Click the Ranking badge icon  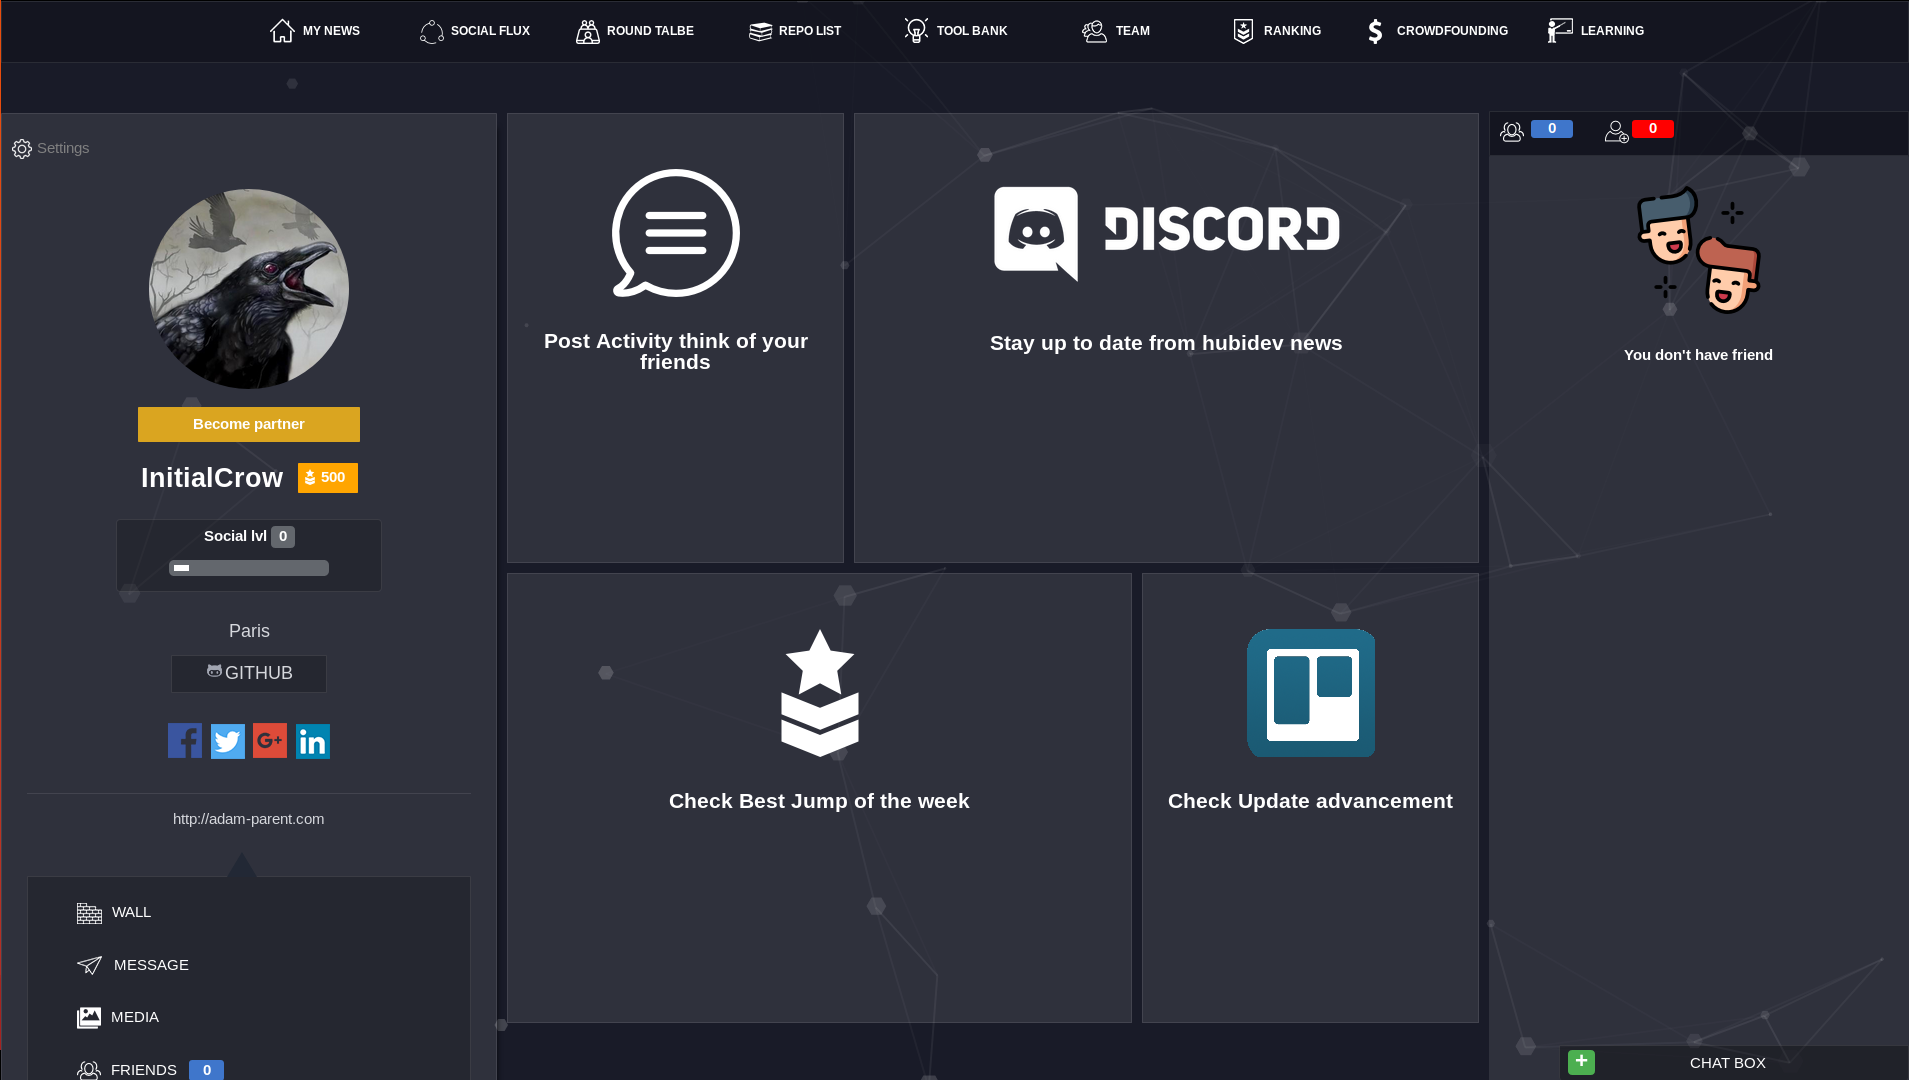[1243, 32]
